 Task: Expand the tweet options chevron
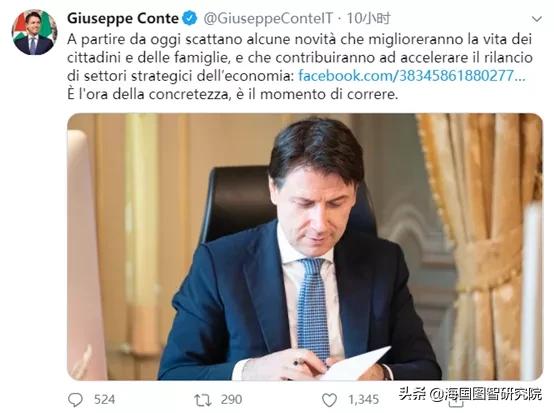pyautogui.click(x=537, y=19)
